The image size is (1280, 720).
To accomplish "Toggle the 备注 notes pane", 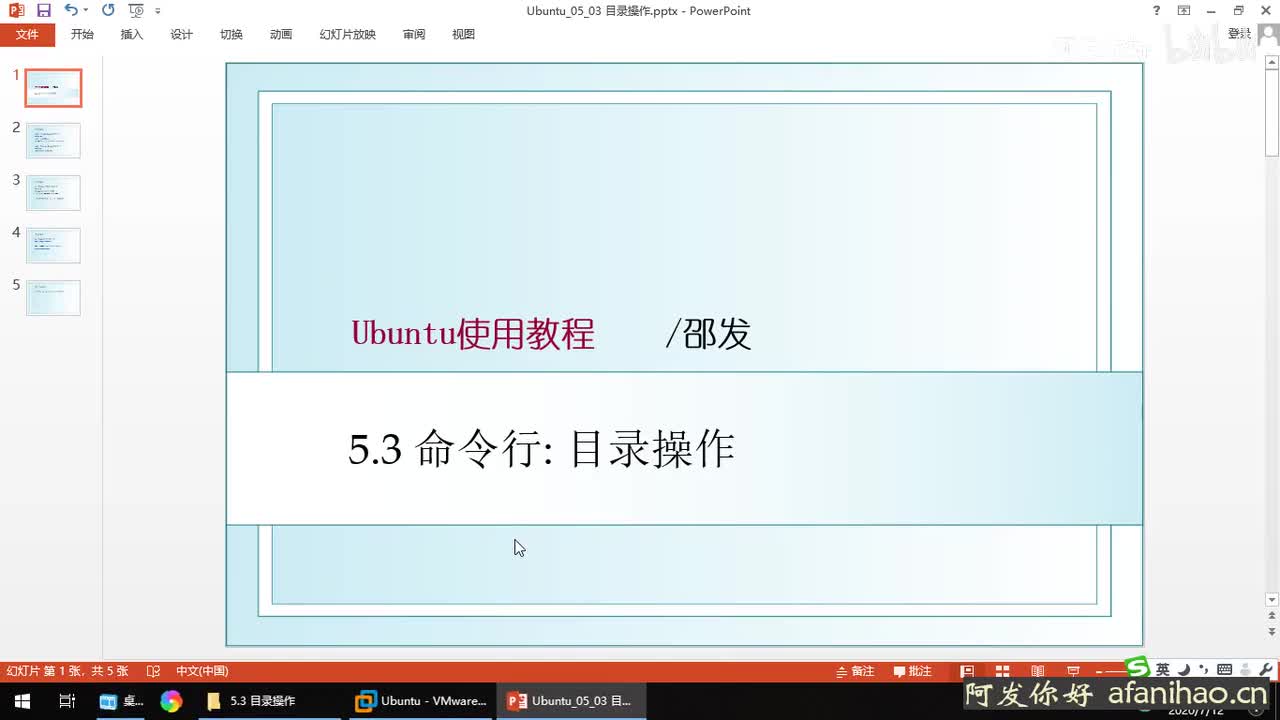I will (x=855, y=671).
